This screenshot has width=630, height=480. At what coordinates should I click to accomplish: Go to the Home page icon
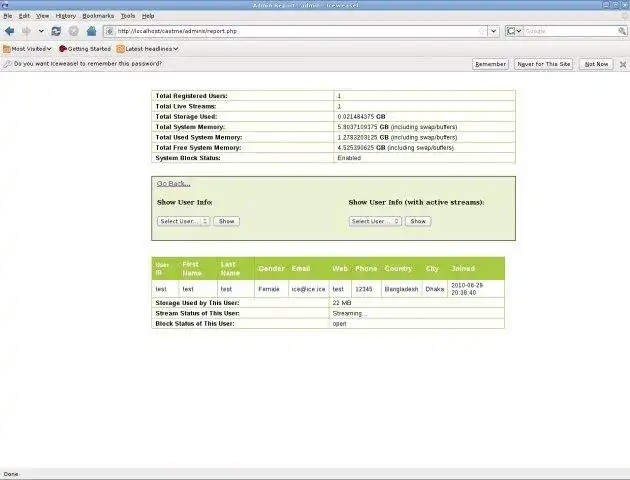click(92, 31)
